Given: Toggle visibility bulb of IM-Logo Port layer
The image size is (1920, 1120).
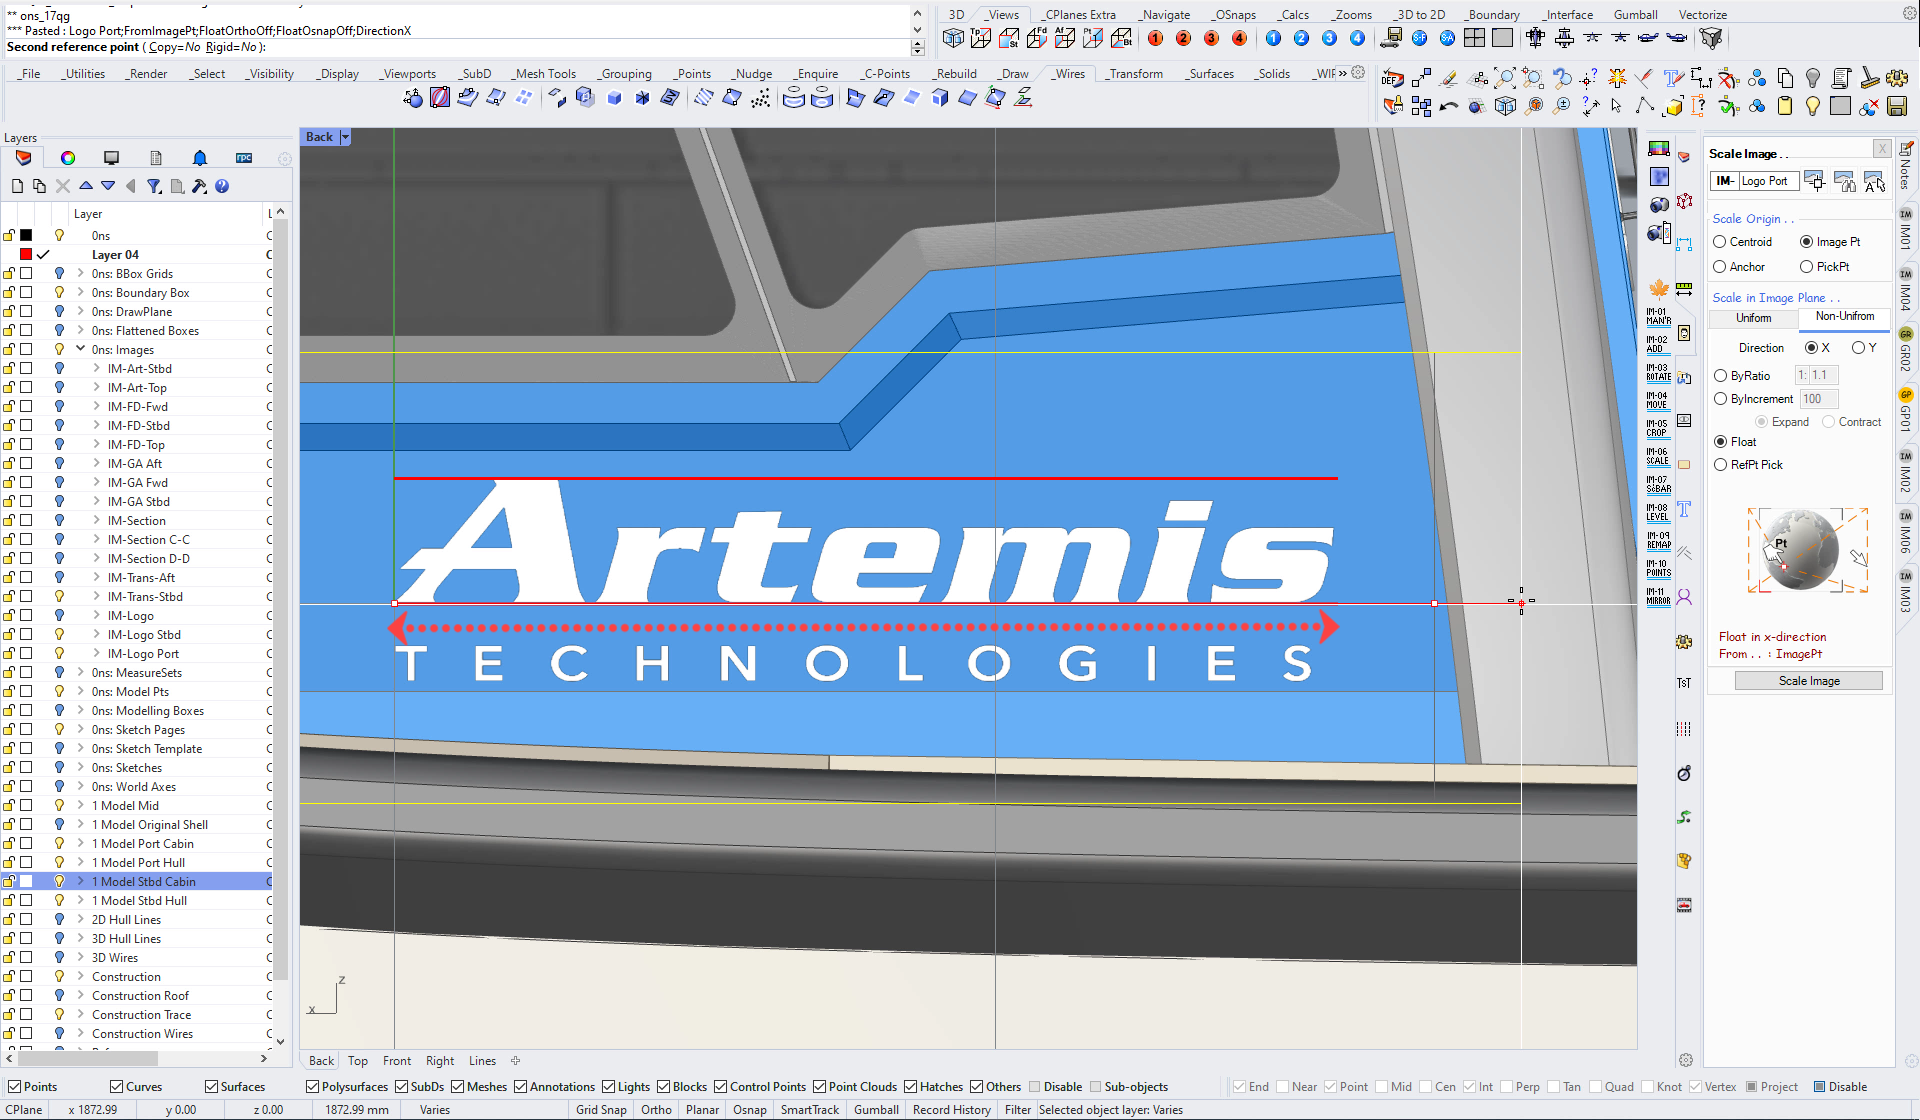Looking at the screenshot, I should [59, 654].
